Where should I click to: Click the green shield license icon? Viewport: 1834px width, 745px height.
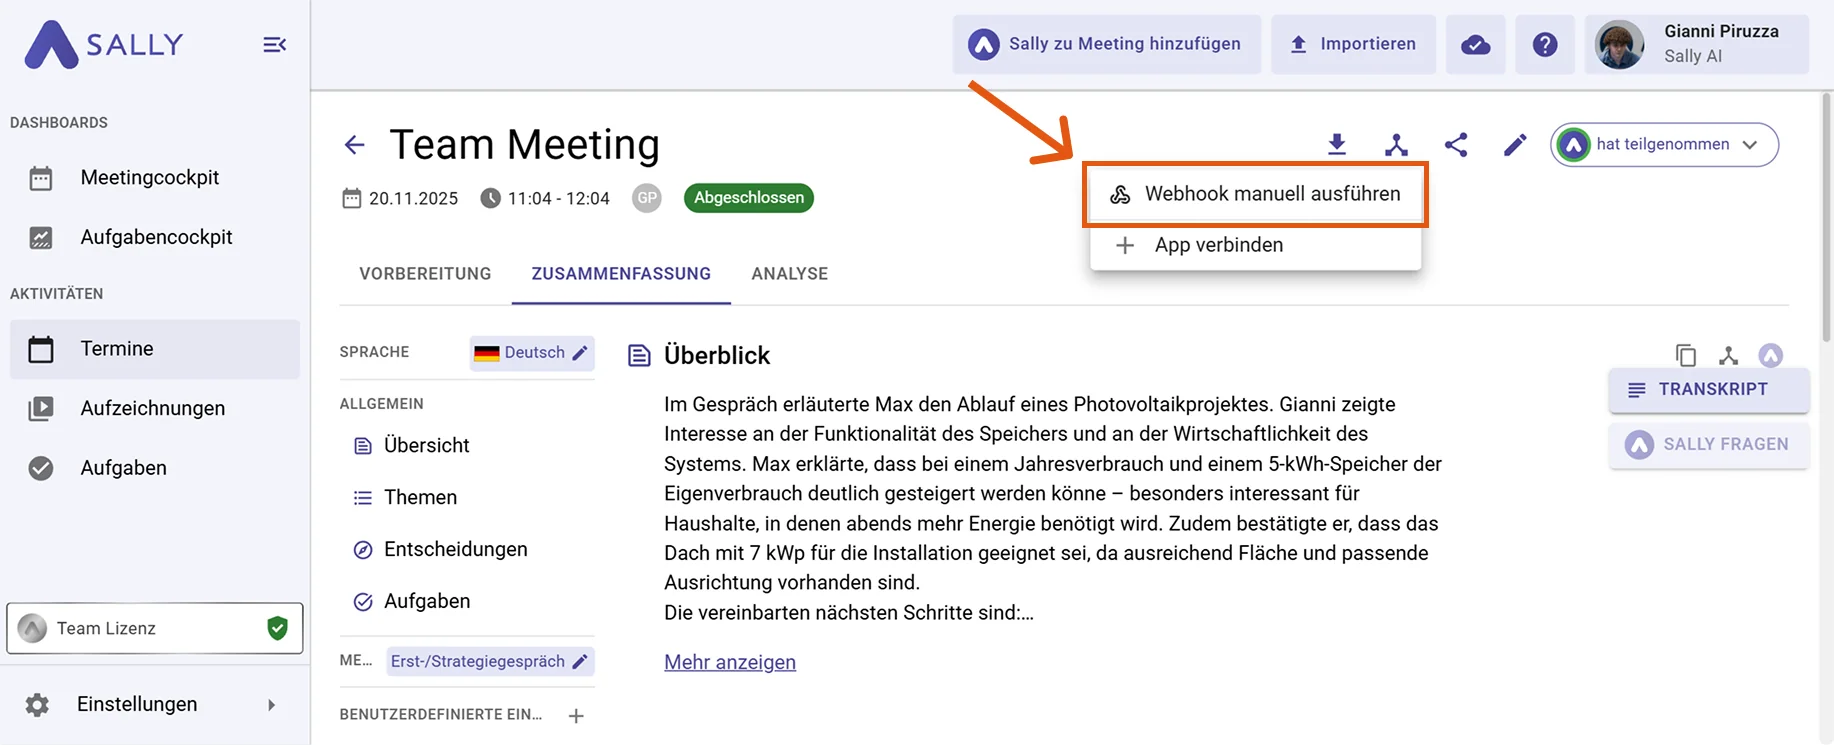(277, 628)
